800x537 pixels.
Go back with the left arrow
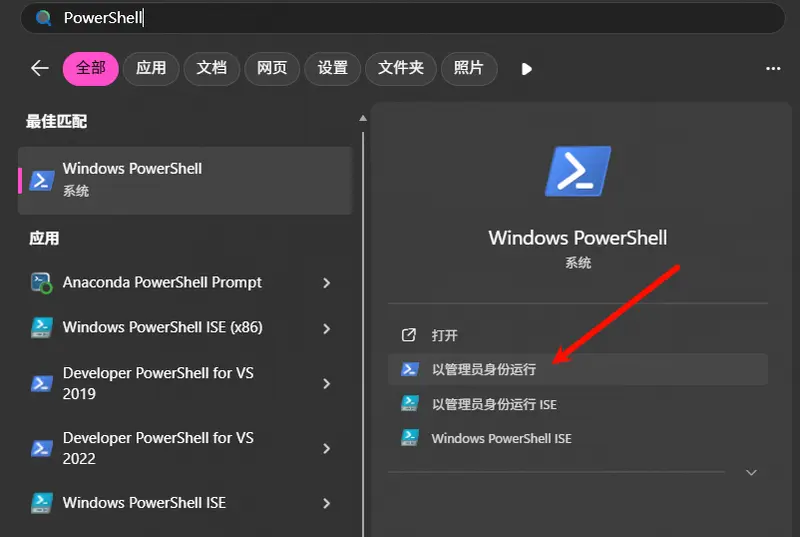[x=40, y=68]
